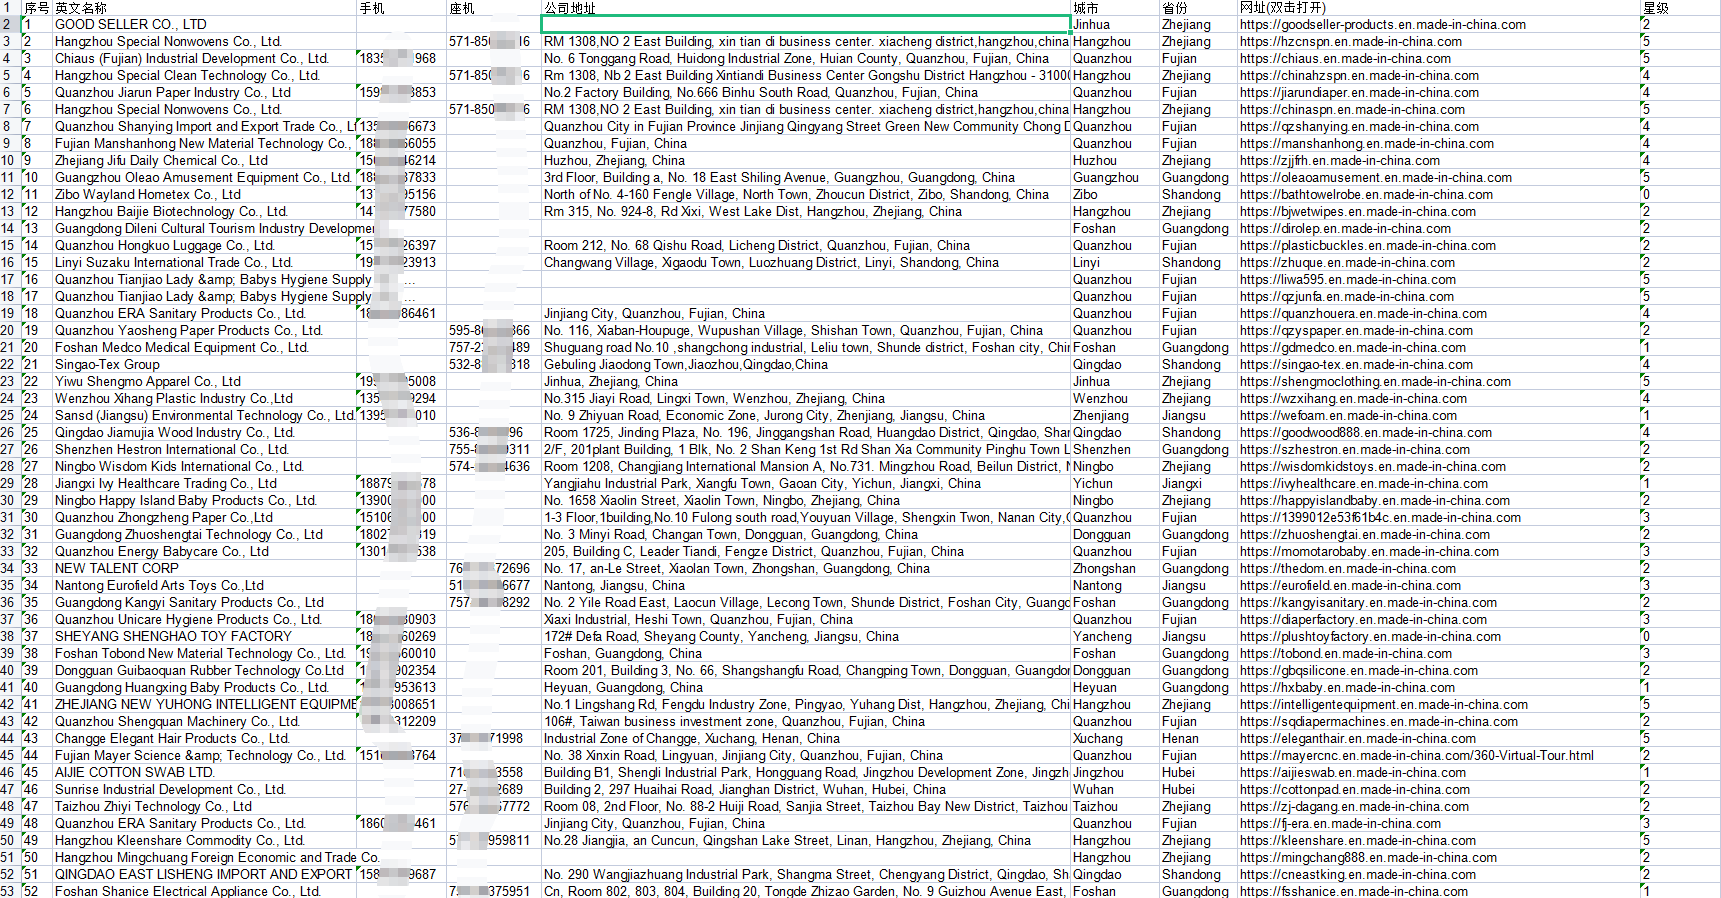This screenshot has width=1721, height=898.
Task: Select the Singao-Tex Group cell
Action: (204, 364)
